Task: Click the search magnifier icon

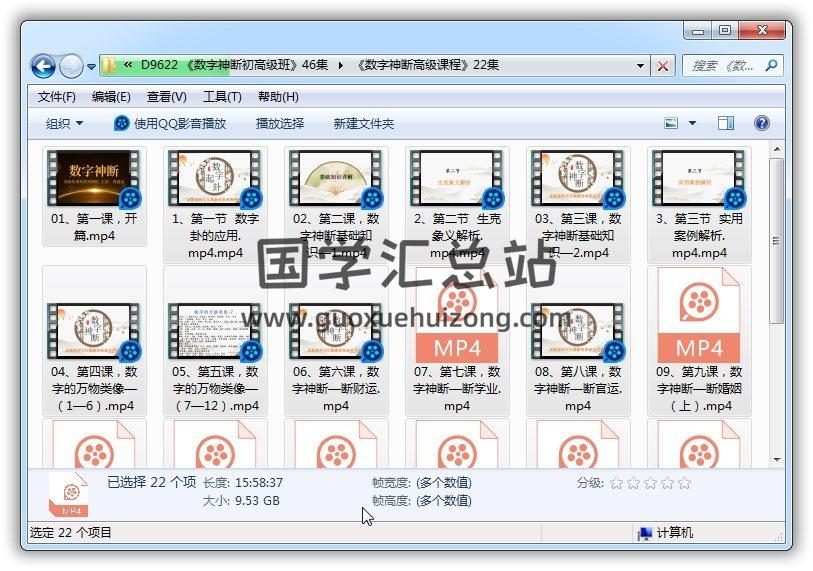Action: click(x=771, y=66)
